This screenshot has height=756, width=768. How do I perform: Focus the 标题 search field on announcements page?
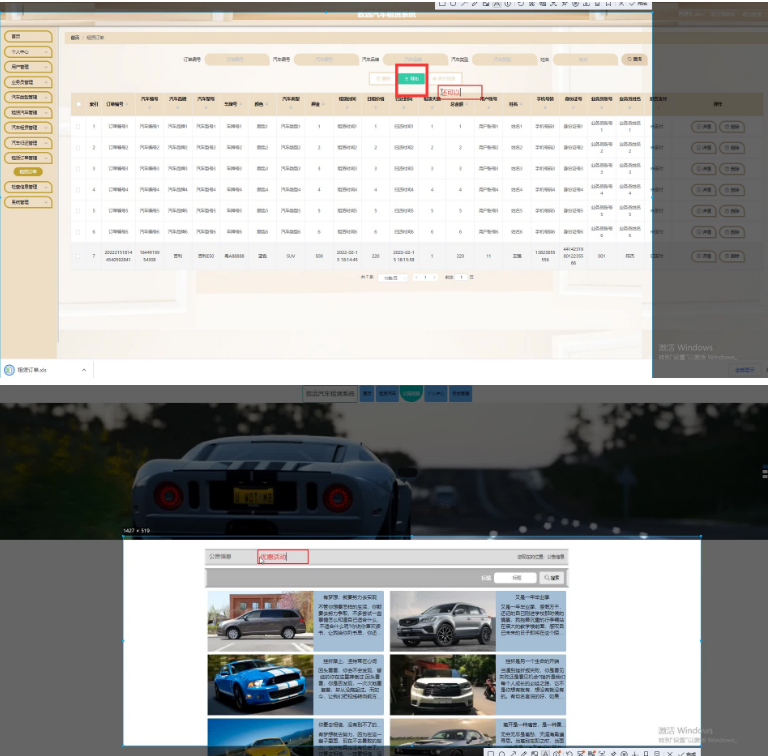click(515, 578)
